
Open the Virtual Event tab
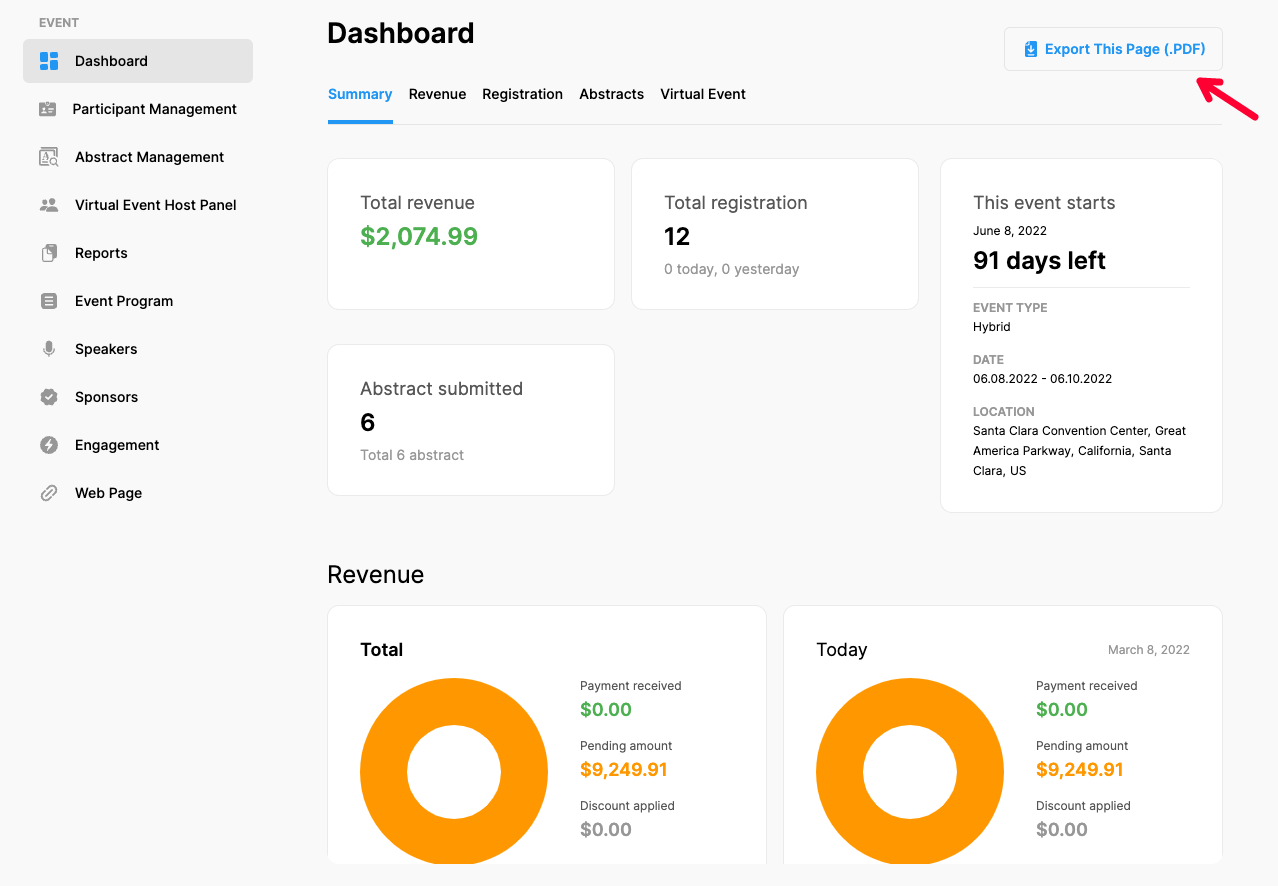[703, 93]
